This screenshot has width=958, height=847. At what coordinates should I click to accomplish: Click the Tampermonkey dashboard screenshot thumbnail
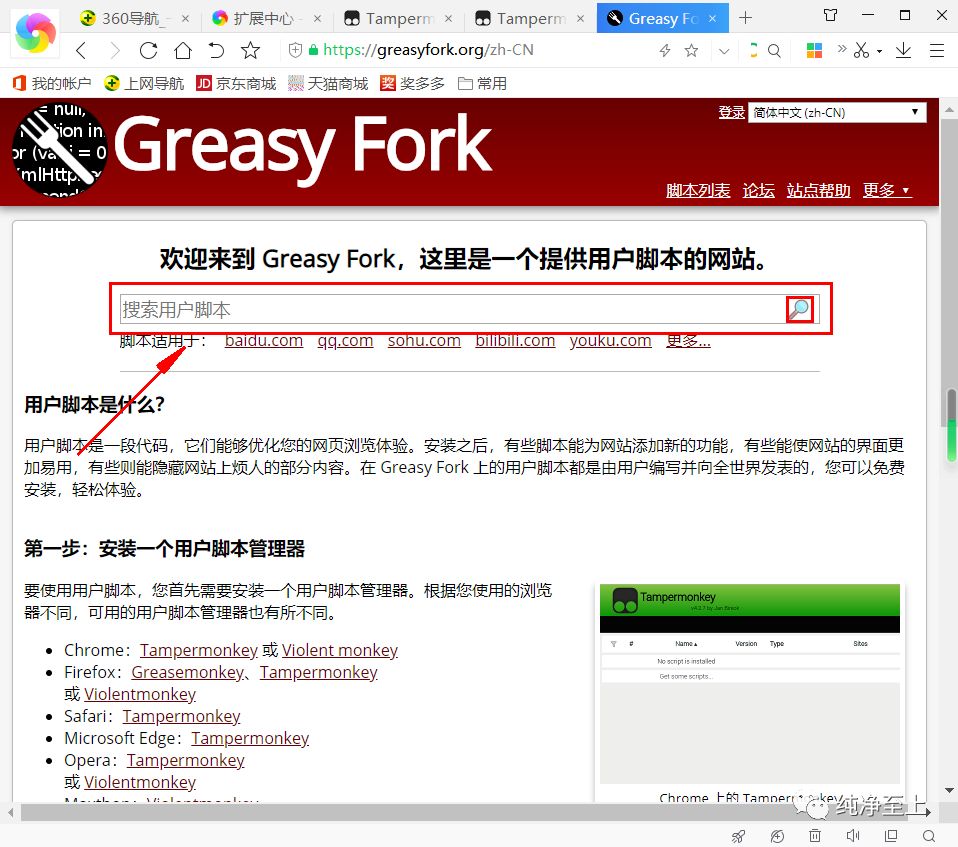pyautogui.click(x=750, y=684)
